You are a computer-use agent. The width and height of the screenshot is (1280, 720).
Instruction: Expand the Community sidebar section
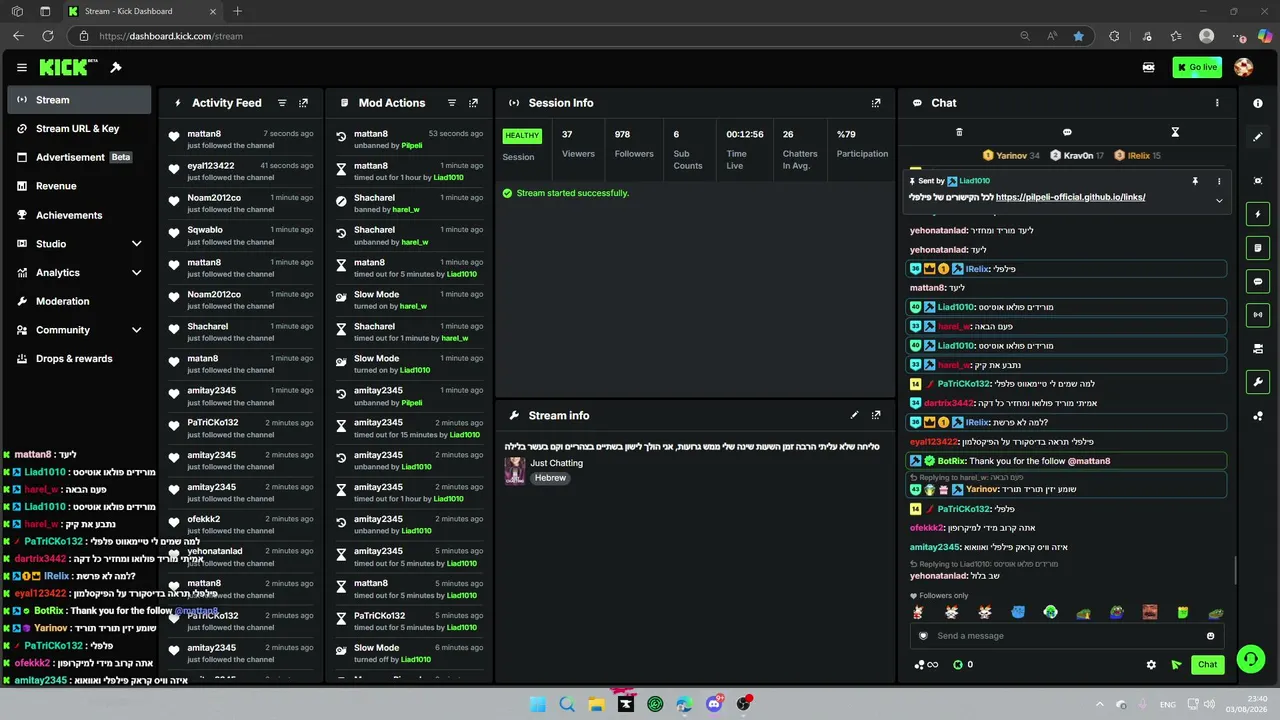(x=137, y=330)
